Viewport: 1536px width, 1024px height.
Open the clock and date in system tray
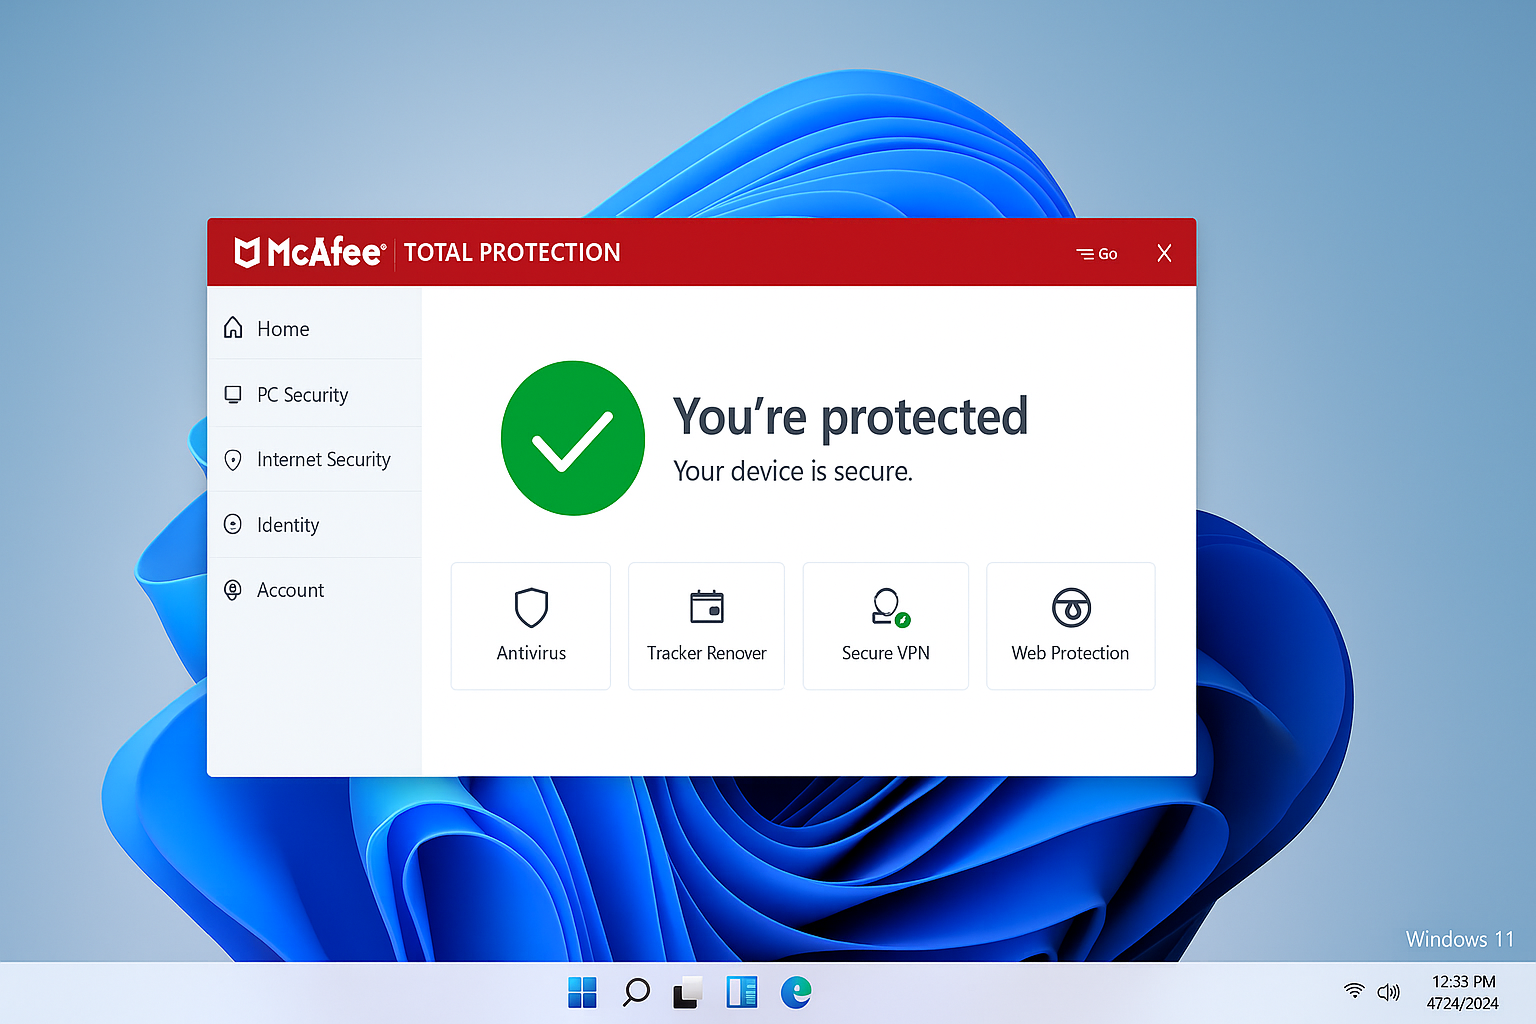click(x=1462, y=992)
